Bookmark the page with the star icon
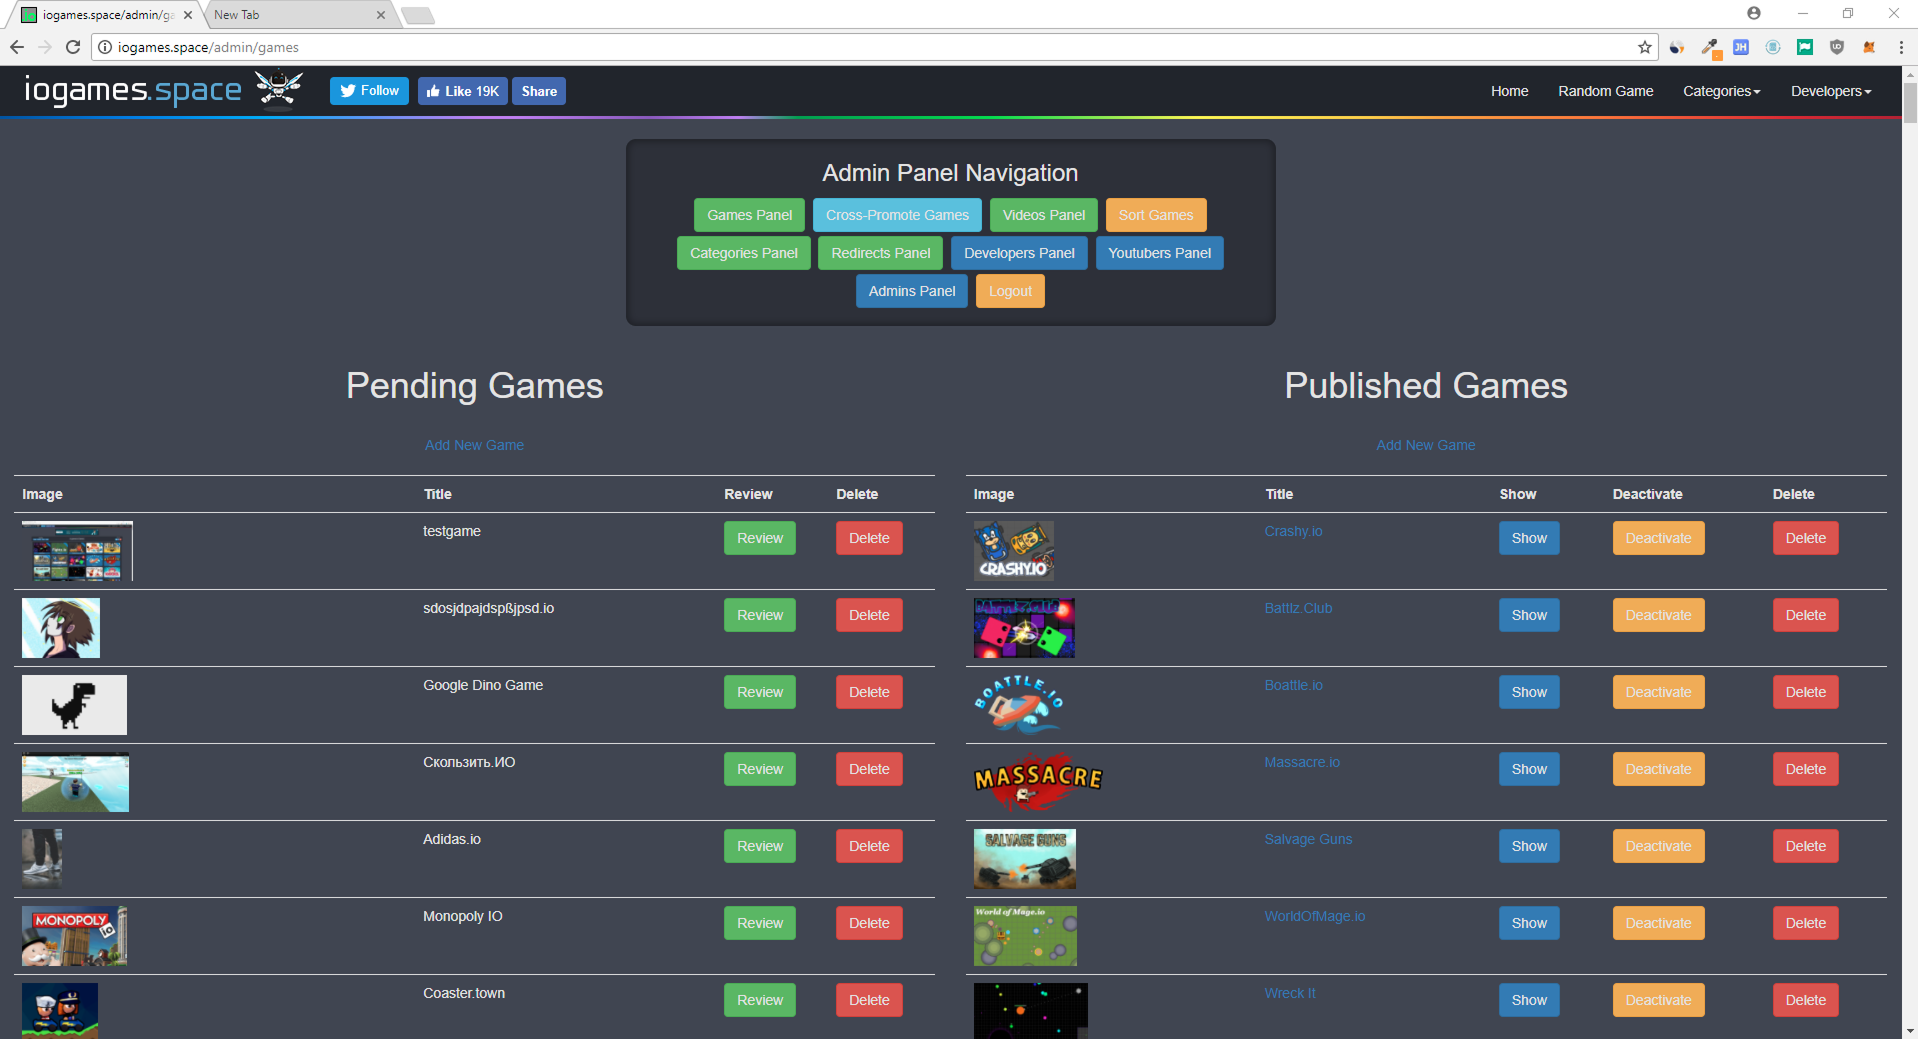The height and width of the screenshot is (1039, 1918). 1643,46
